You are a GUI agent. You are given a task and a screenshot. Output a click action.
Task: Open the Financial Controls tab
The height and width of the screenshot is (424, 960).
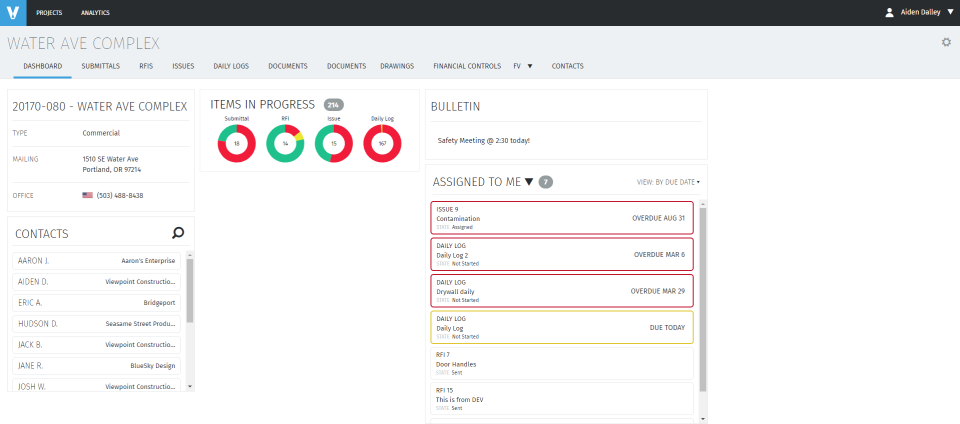tap(467, 66)
